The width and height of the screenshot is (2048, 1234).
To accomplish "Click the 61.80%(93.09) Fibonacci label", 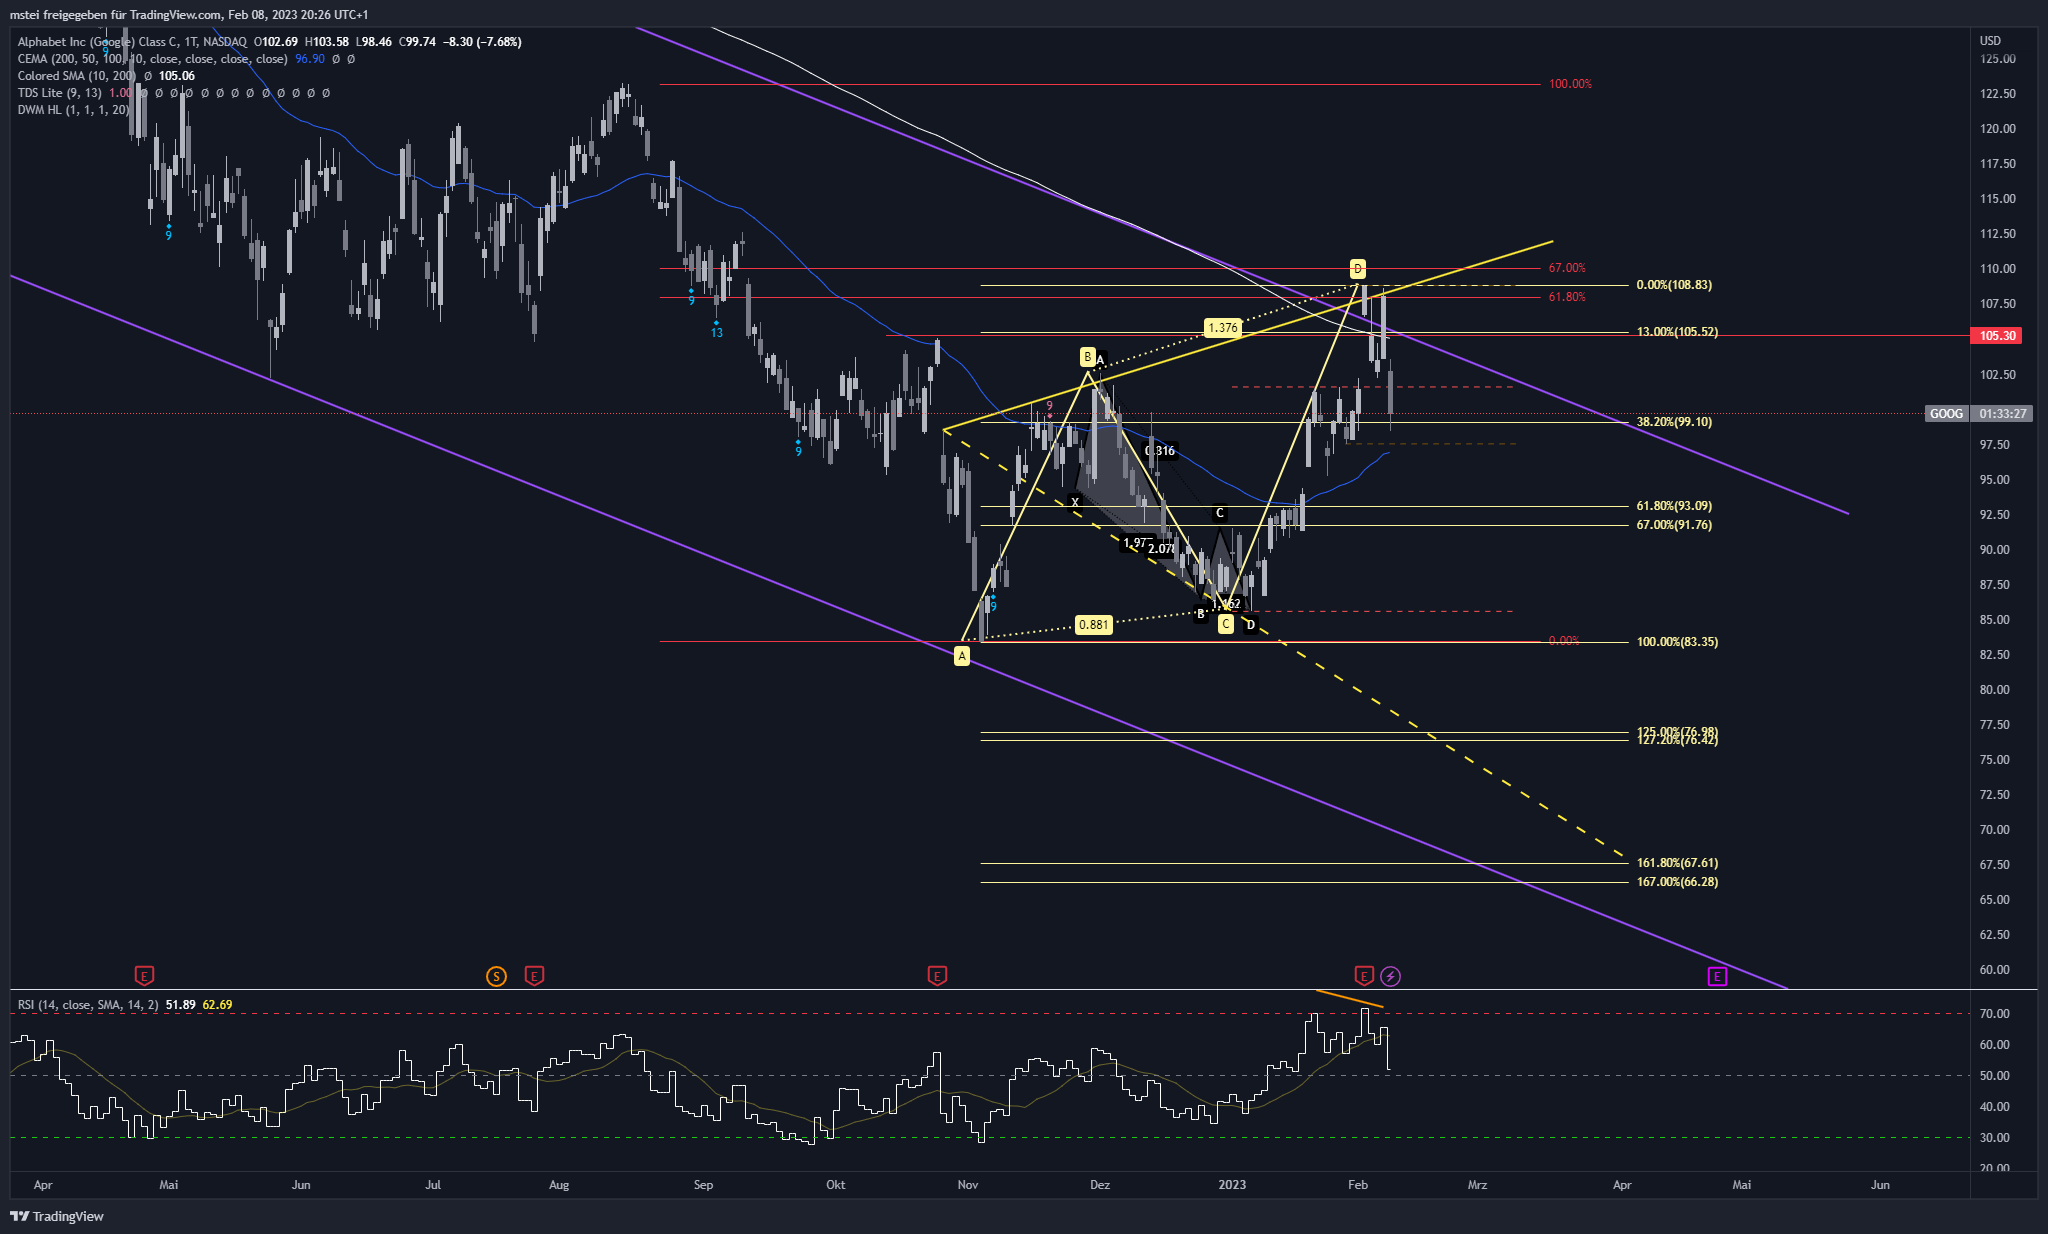I will pos(1674,506).
